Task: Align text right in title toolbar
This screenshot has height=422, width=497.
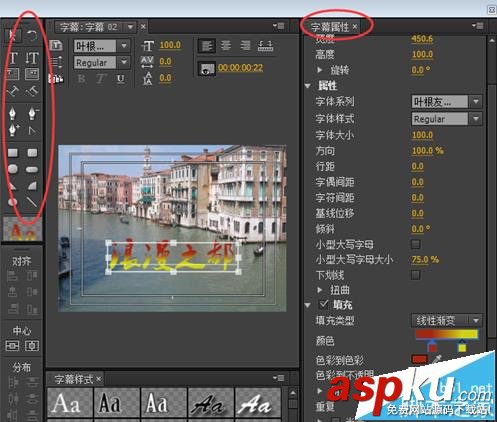Action: 246,45
